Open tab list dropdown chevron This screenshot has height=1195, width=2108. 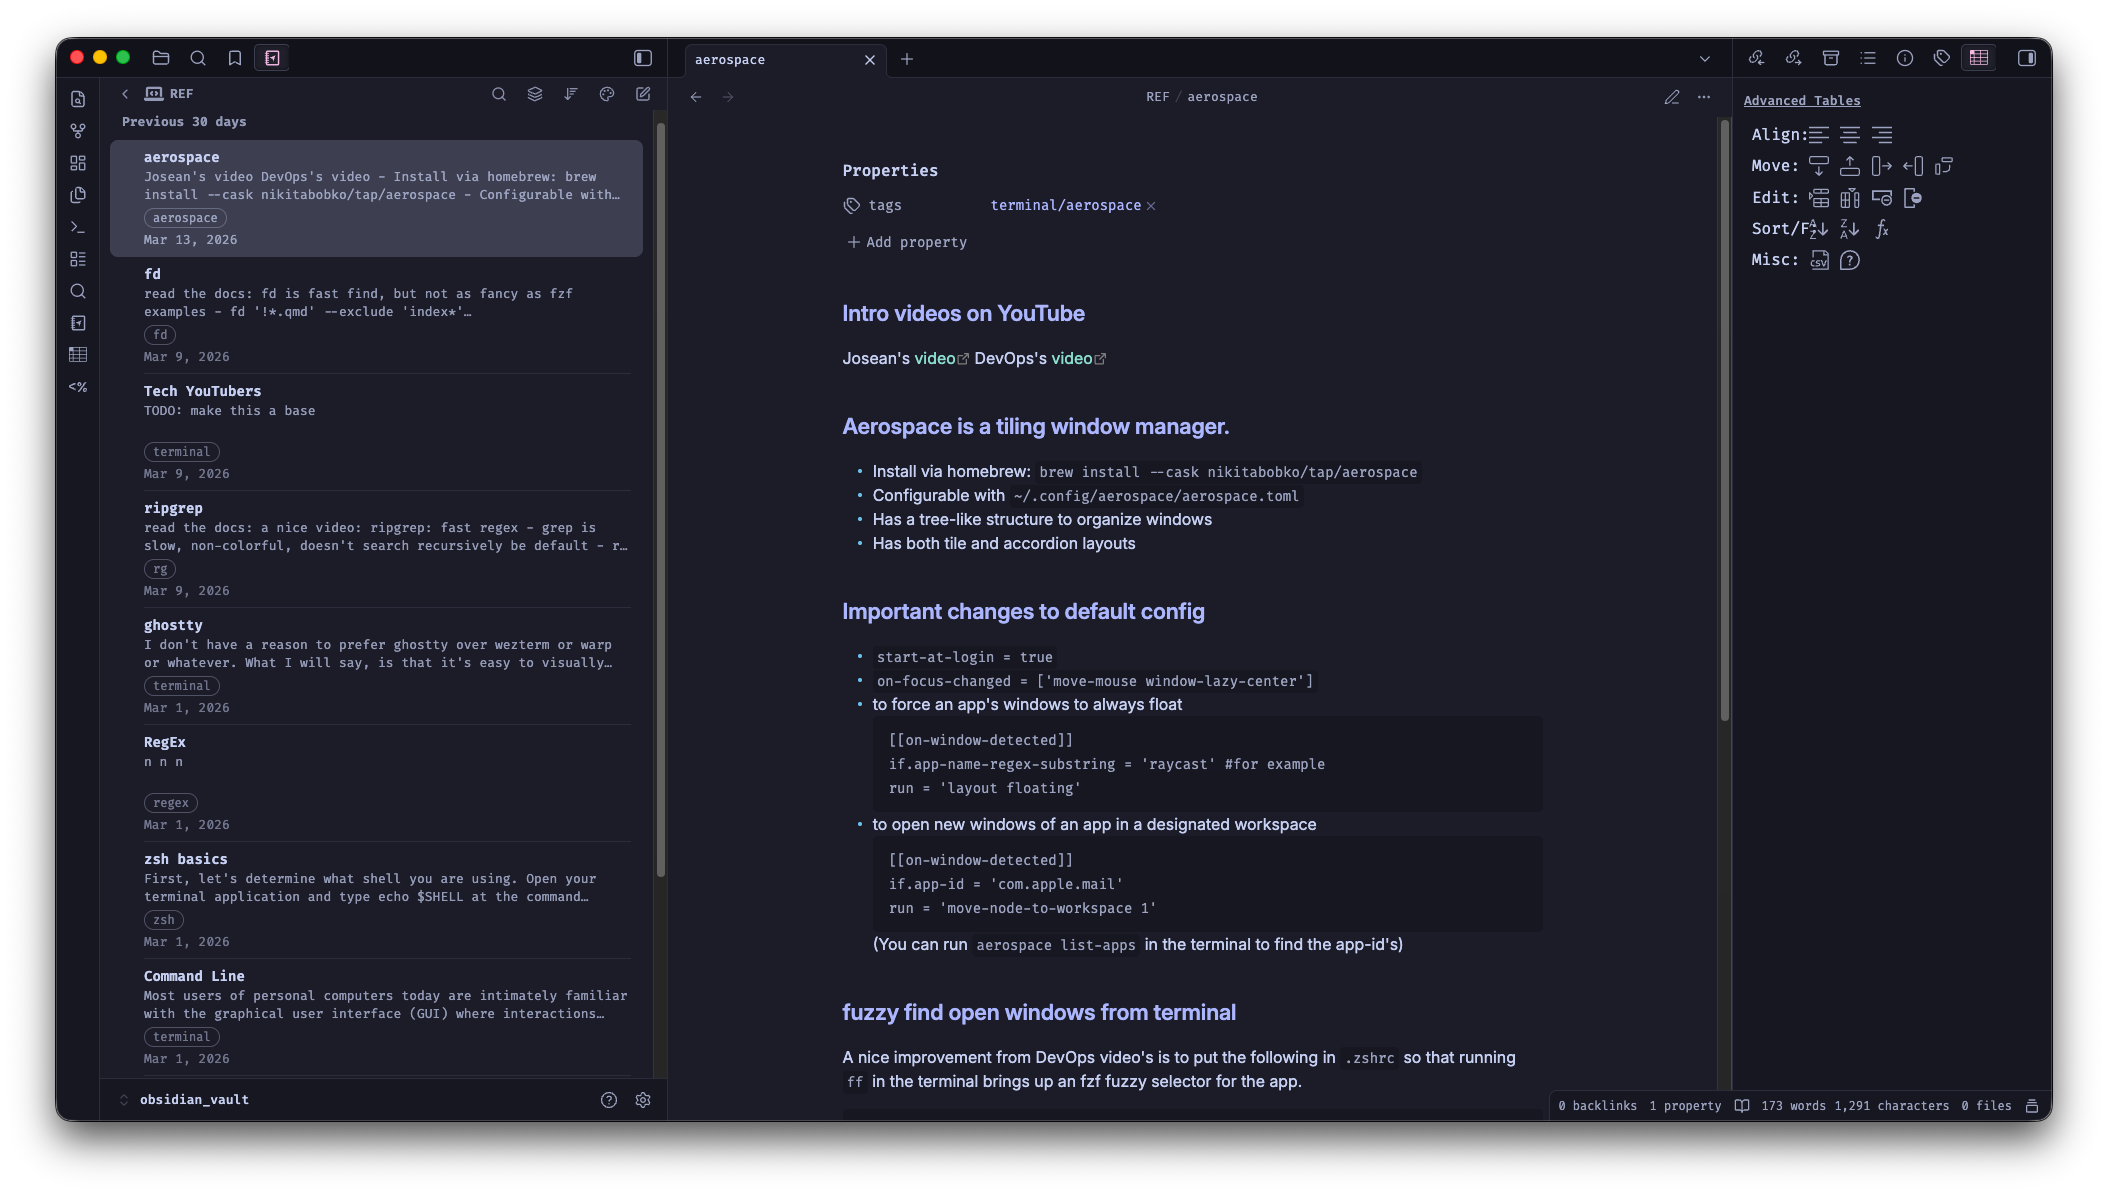pyautogui.click(x=1705, y=59)
